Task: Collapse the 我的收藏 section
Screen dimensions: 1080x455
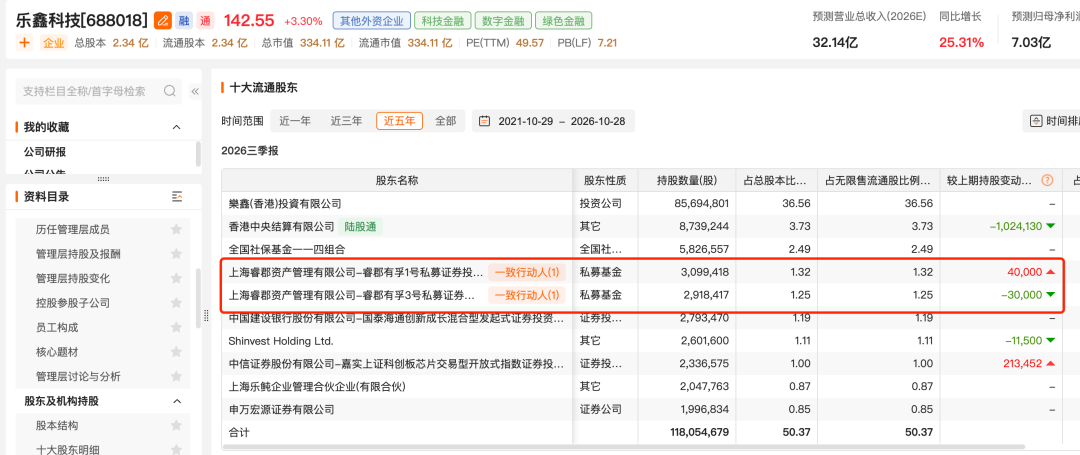Action: (x=176, y=127)
